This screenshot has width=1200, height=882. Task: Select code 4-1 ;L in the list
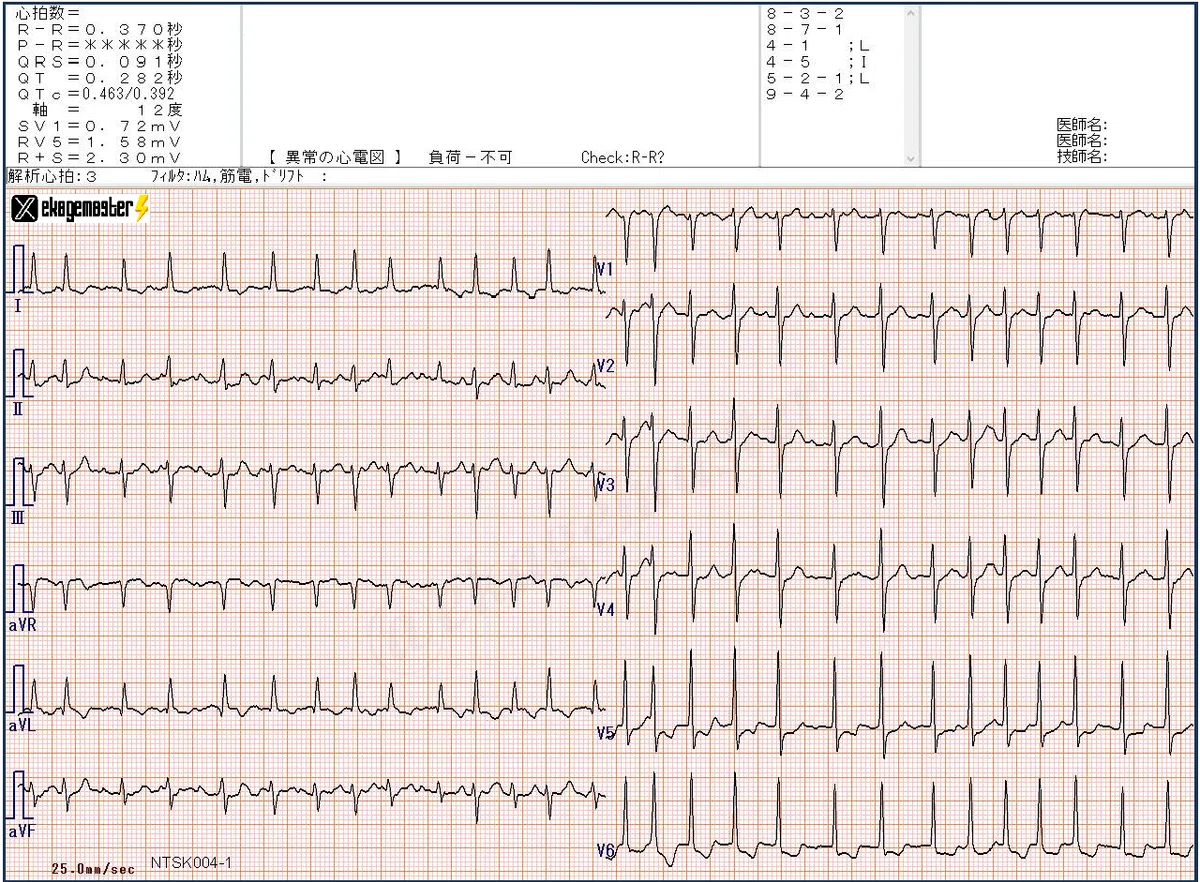818,46
